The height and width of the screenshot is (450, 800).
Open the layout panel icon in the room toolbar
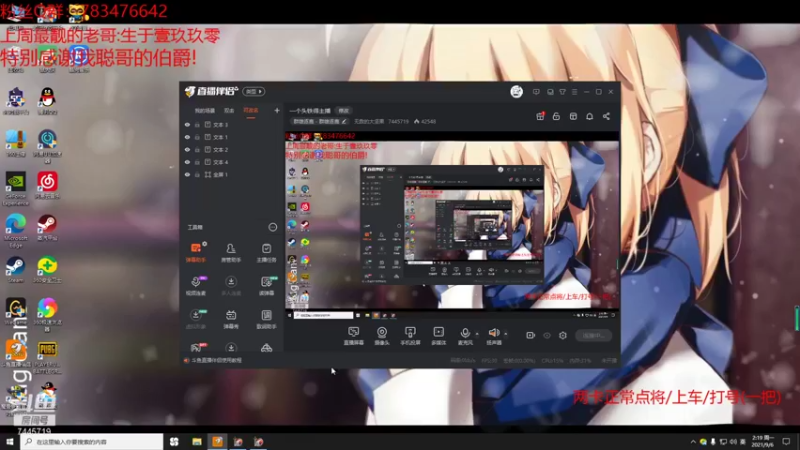(573, 116)
